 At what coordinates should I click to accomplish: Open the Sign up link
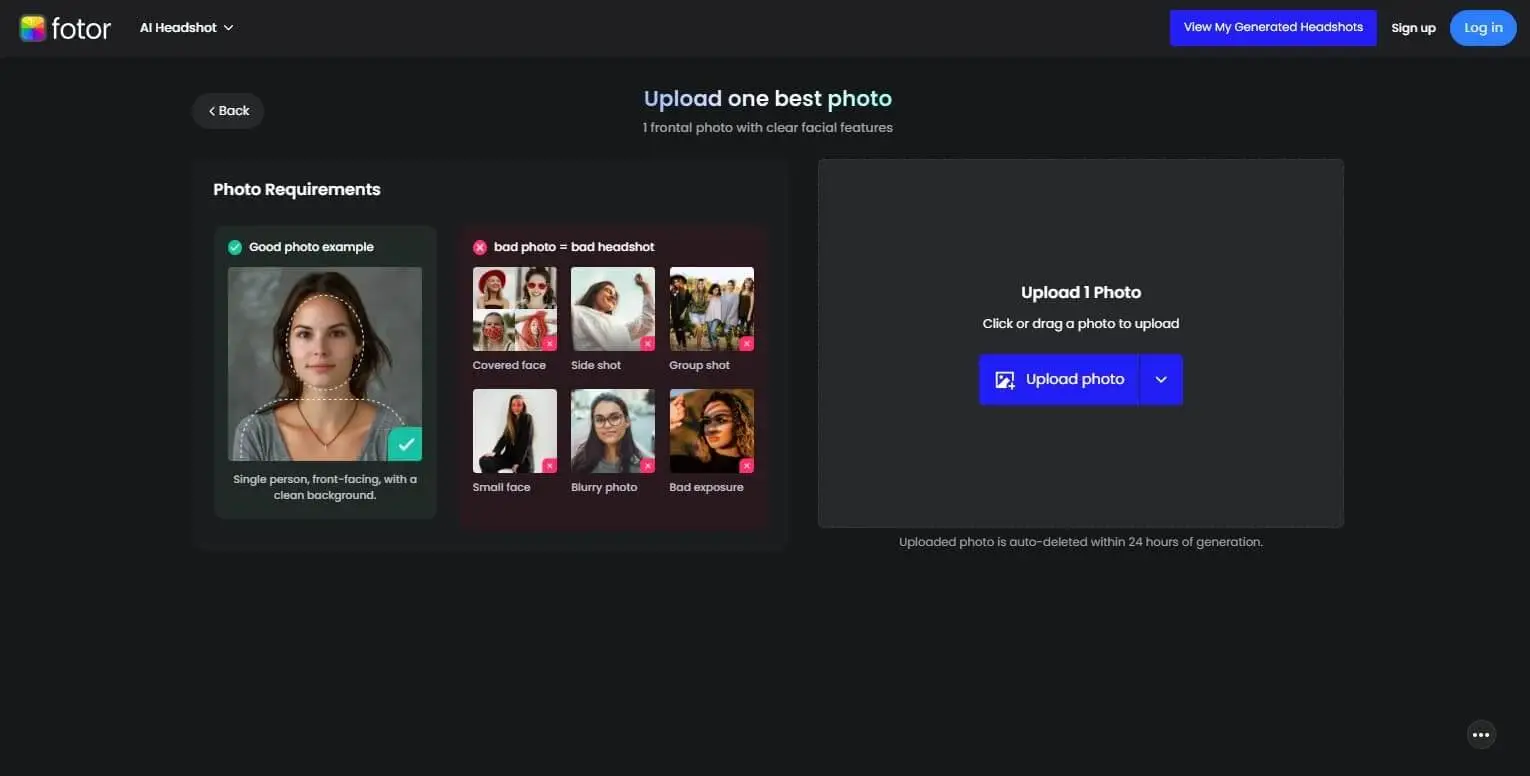click(1413, 28)
